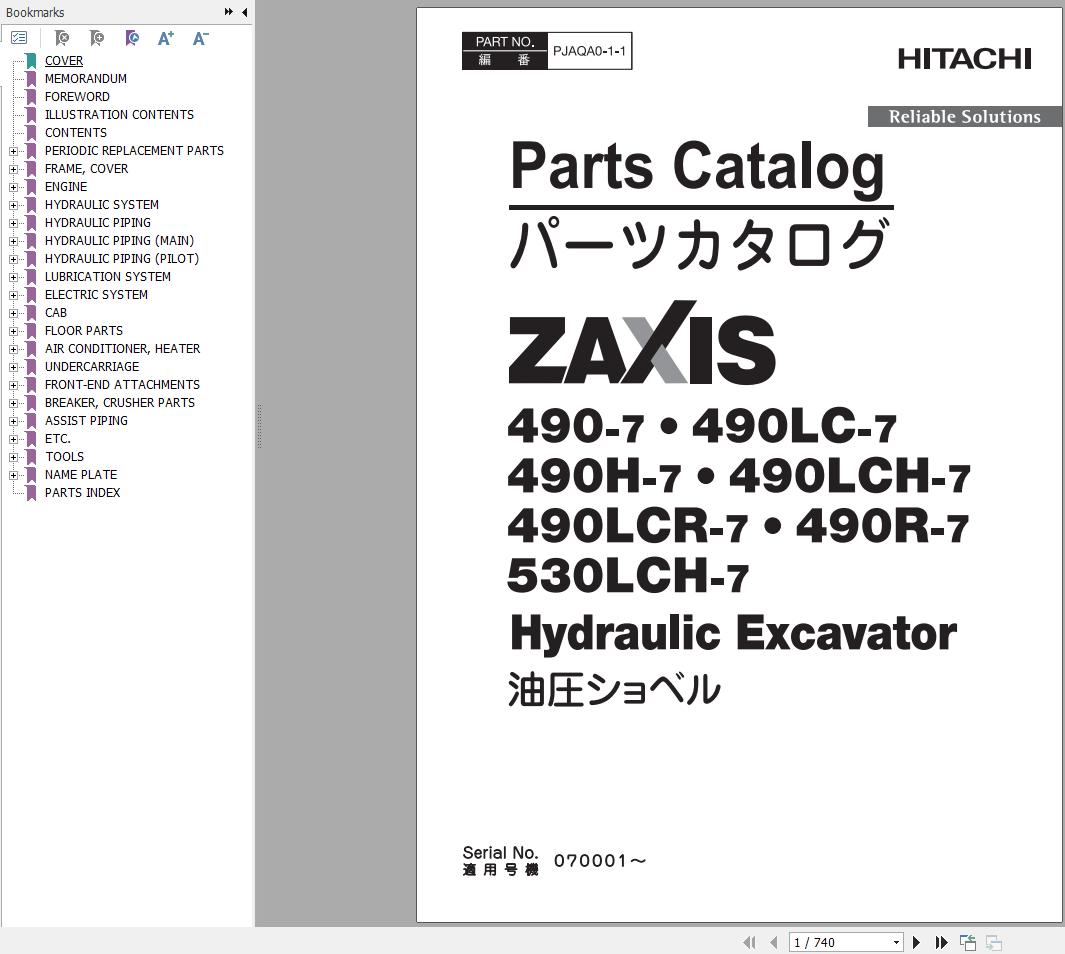Go to the first page arrow
The image size is (1065, 954).
pyautogui.click(x=749, y=942)
